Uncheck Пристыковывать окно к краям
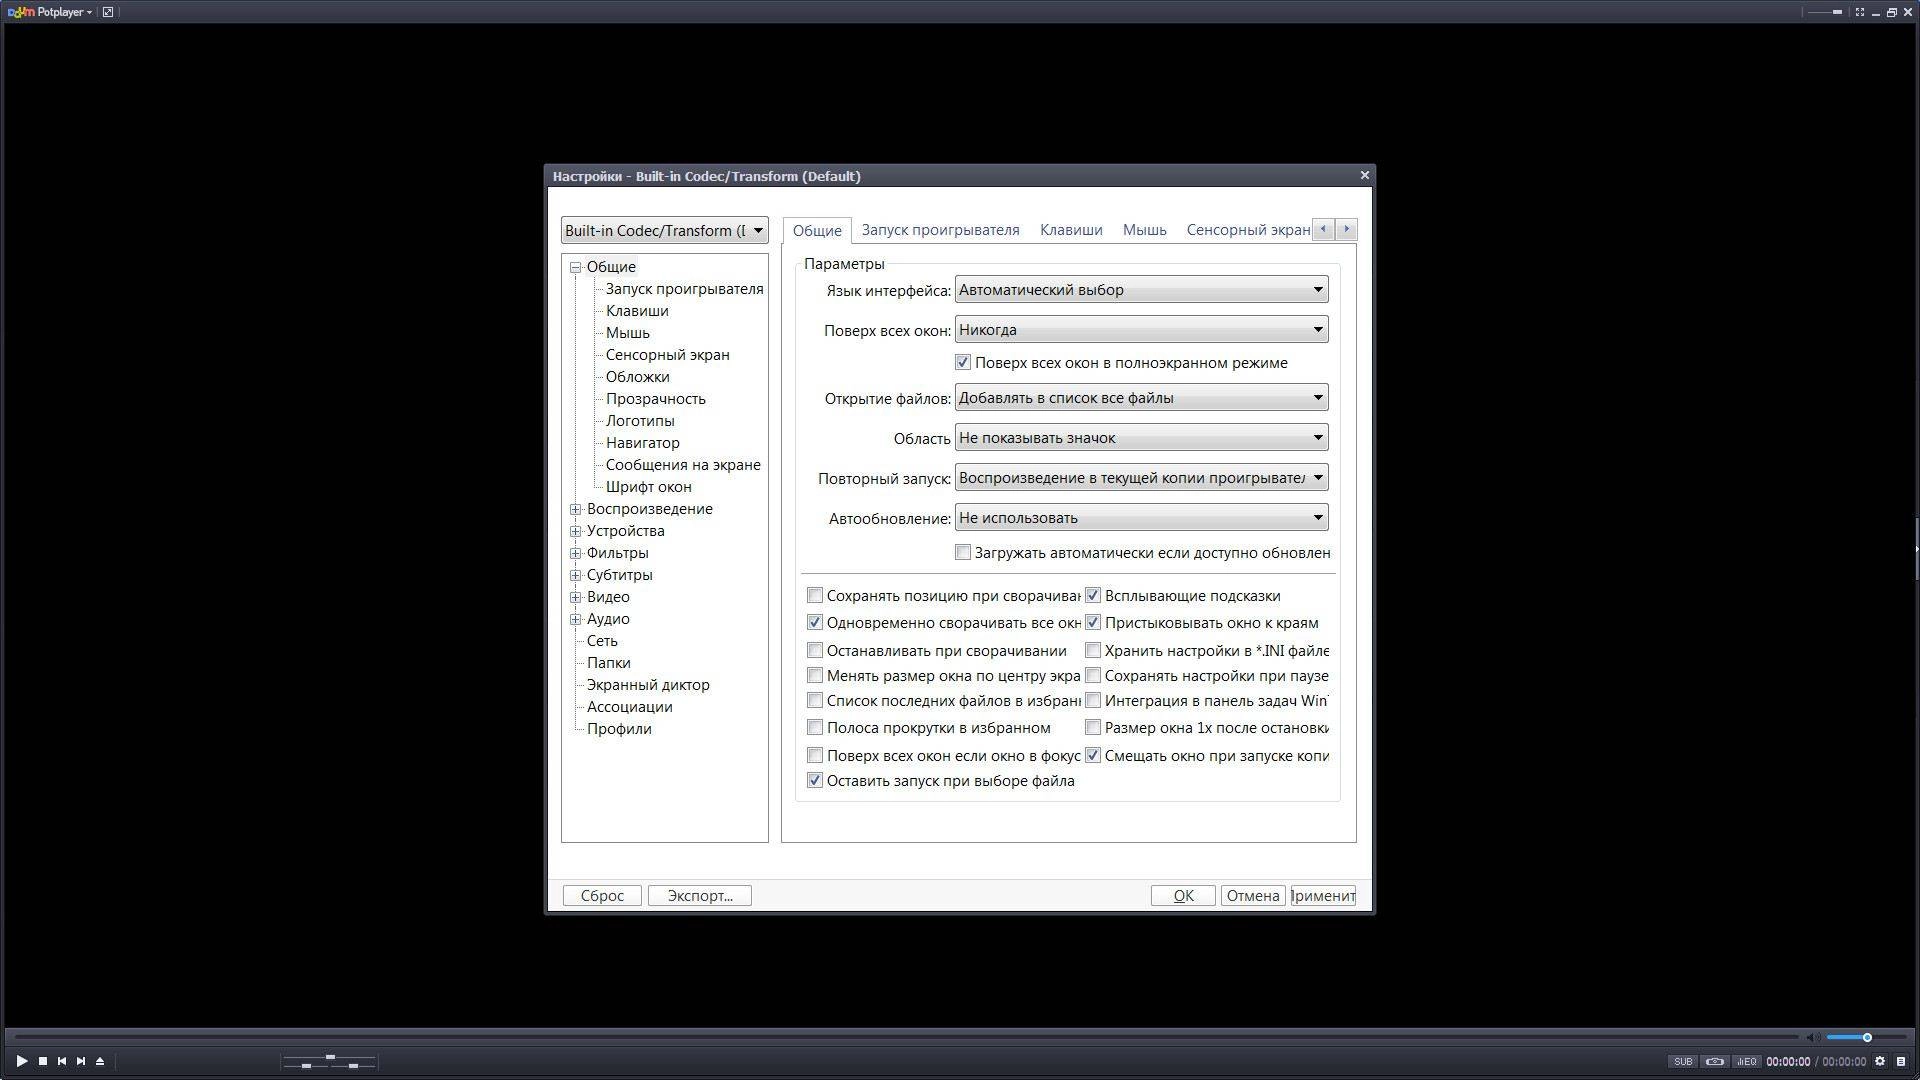 [1093, 622]
